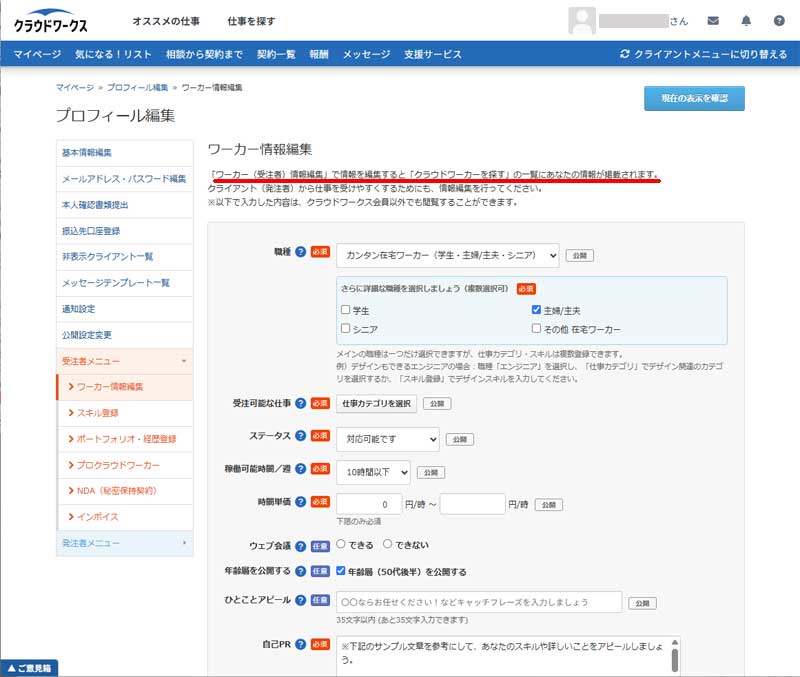Click the help icon beside ウェブ会議
This screenshot has width=800, height=677.
(300, 545)
